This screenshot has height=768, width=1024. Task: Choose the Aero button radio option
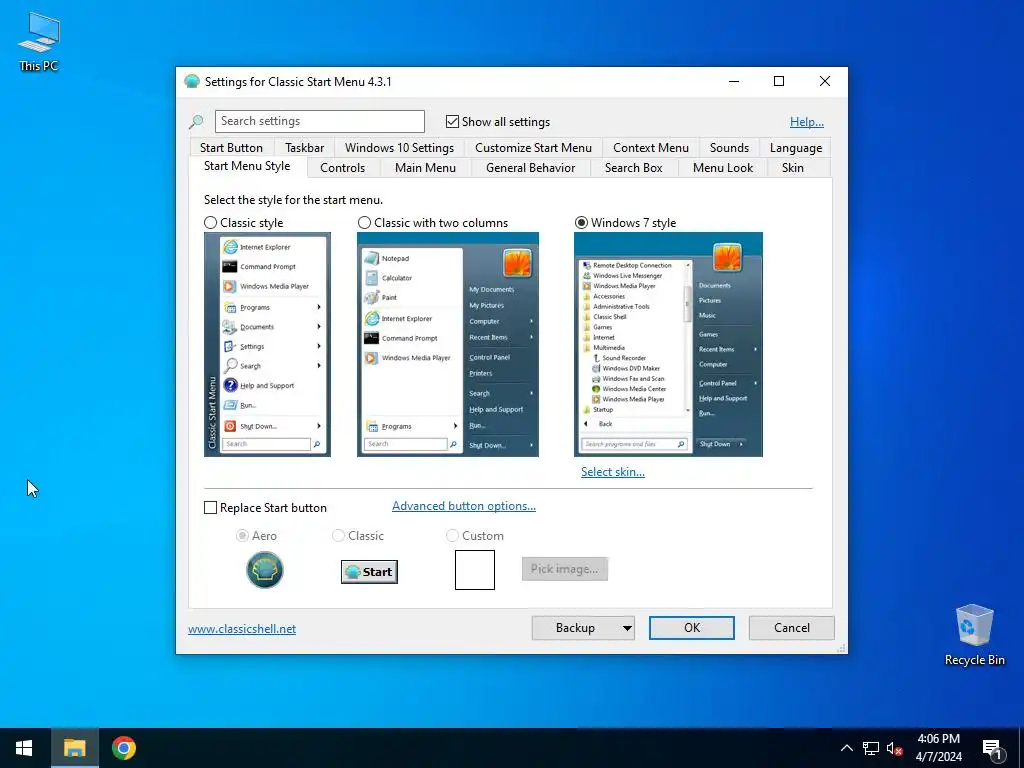point(242,536)
